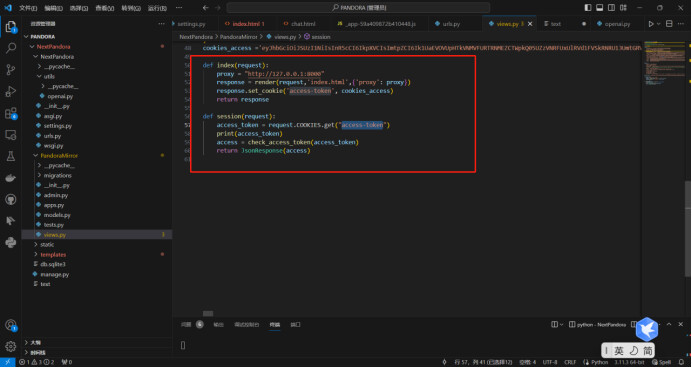
Task: Click the split editor icon
Action: pyautogui.click(x=669, y=24)
